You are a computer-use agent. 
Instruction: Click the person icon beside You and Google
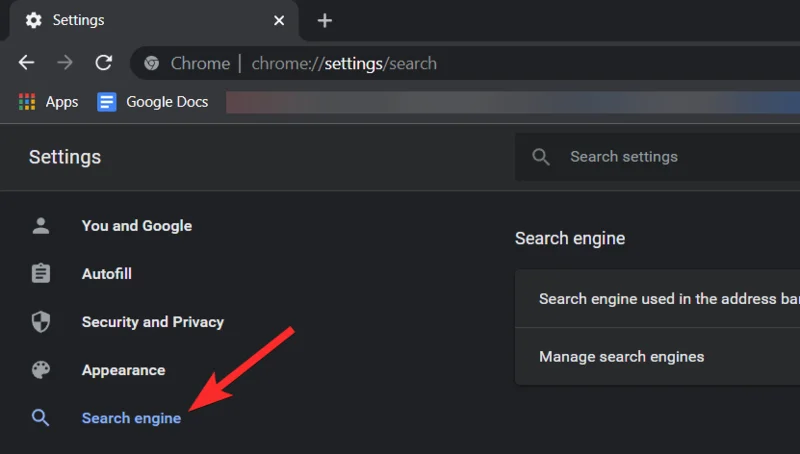[41, 225]
